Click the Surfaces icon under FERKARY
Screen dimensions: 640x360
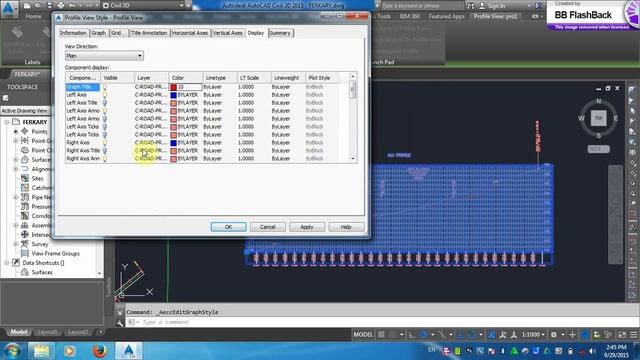25,160
